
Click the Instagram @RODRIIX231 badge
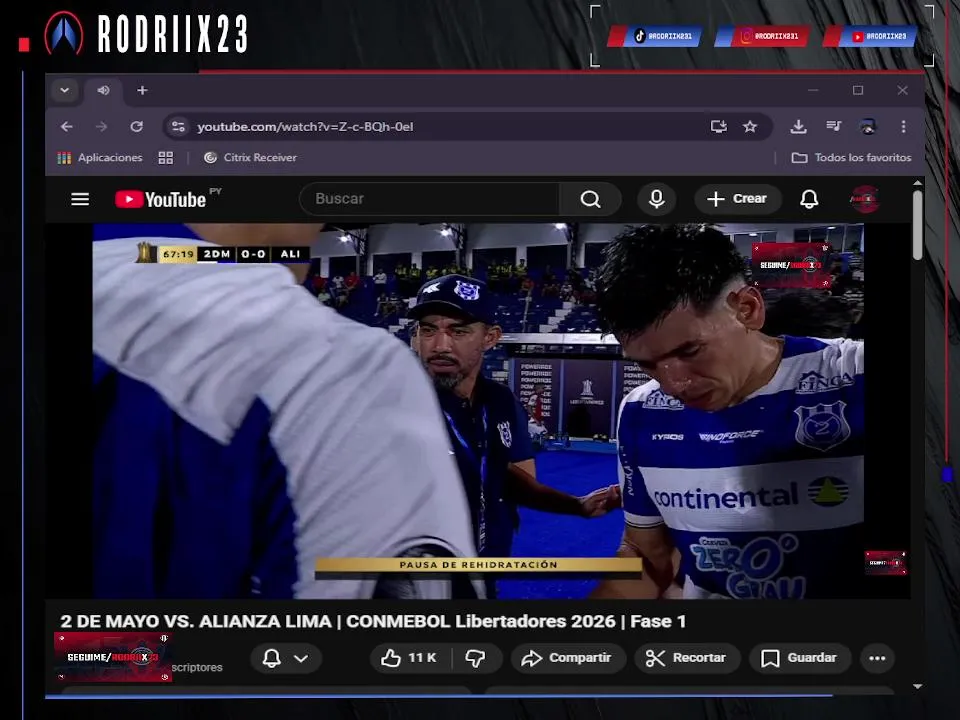(x=763, y=36)
